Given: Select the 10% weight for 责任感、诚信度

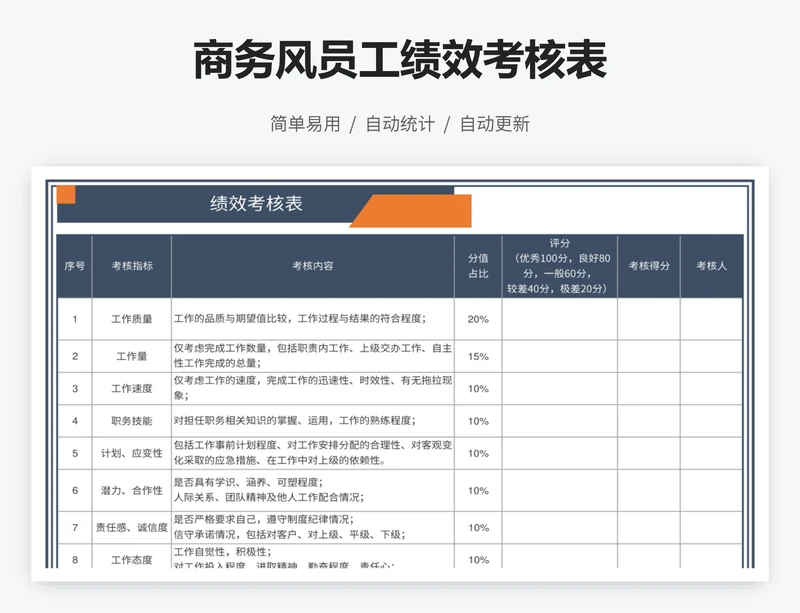Looking at the screenshot, I should pos(478,528).
